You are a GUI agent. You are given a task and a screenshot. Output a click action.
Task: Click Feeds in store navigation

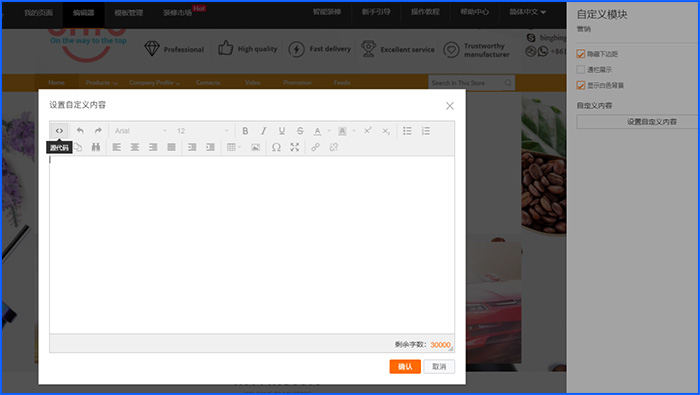342,83
